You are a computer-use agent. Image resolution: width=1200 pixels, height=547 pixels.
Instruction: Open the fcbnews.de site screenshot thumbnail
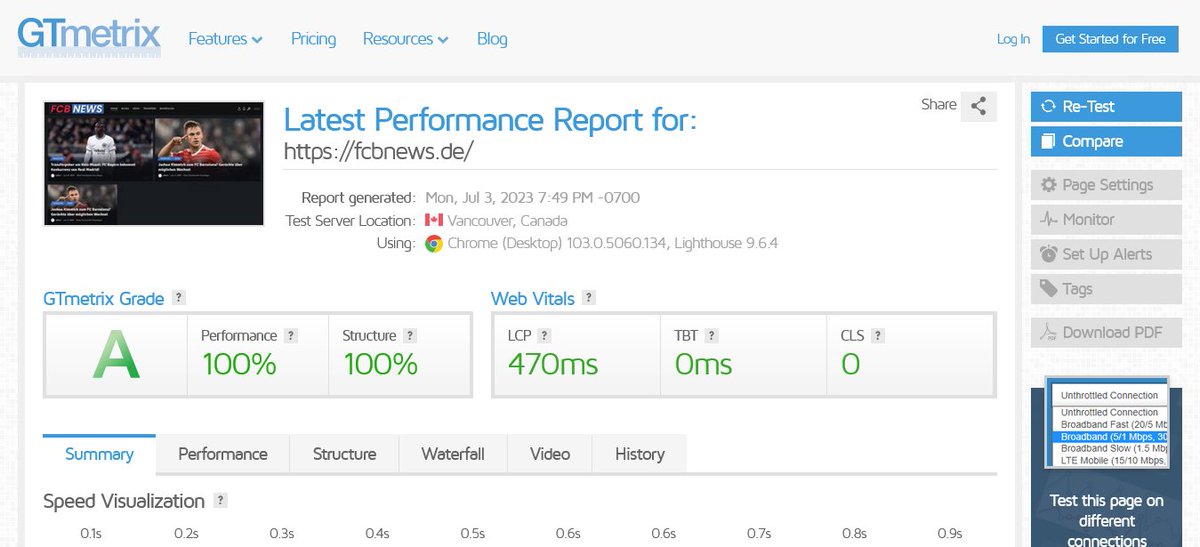[x=154, y=163]
